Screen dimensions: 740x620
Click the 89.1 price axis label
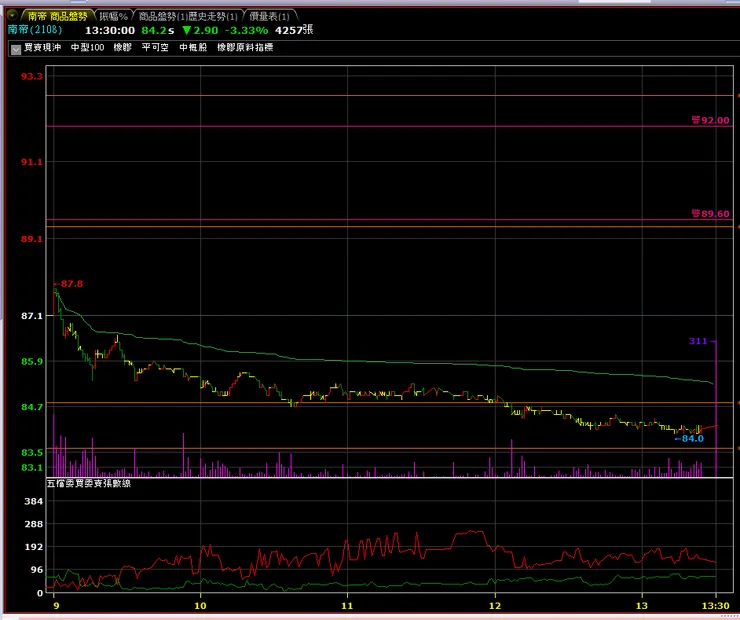(32, 239)
